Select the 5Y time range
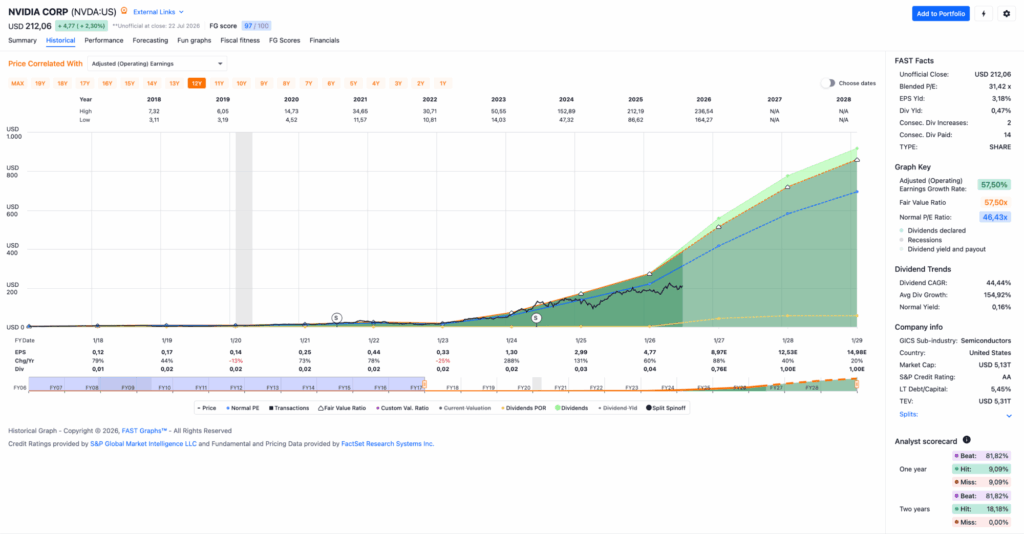The height and width of the screenshot is (534, 1024). pos(353,84)
